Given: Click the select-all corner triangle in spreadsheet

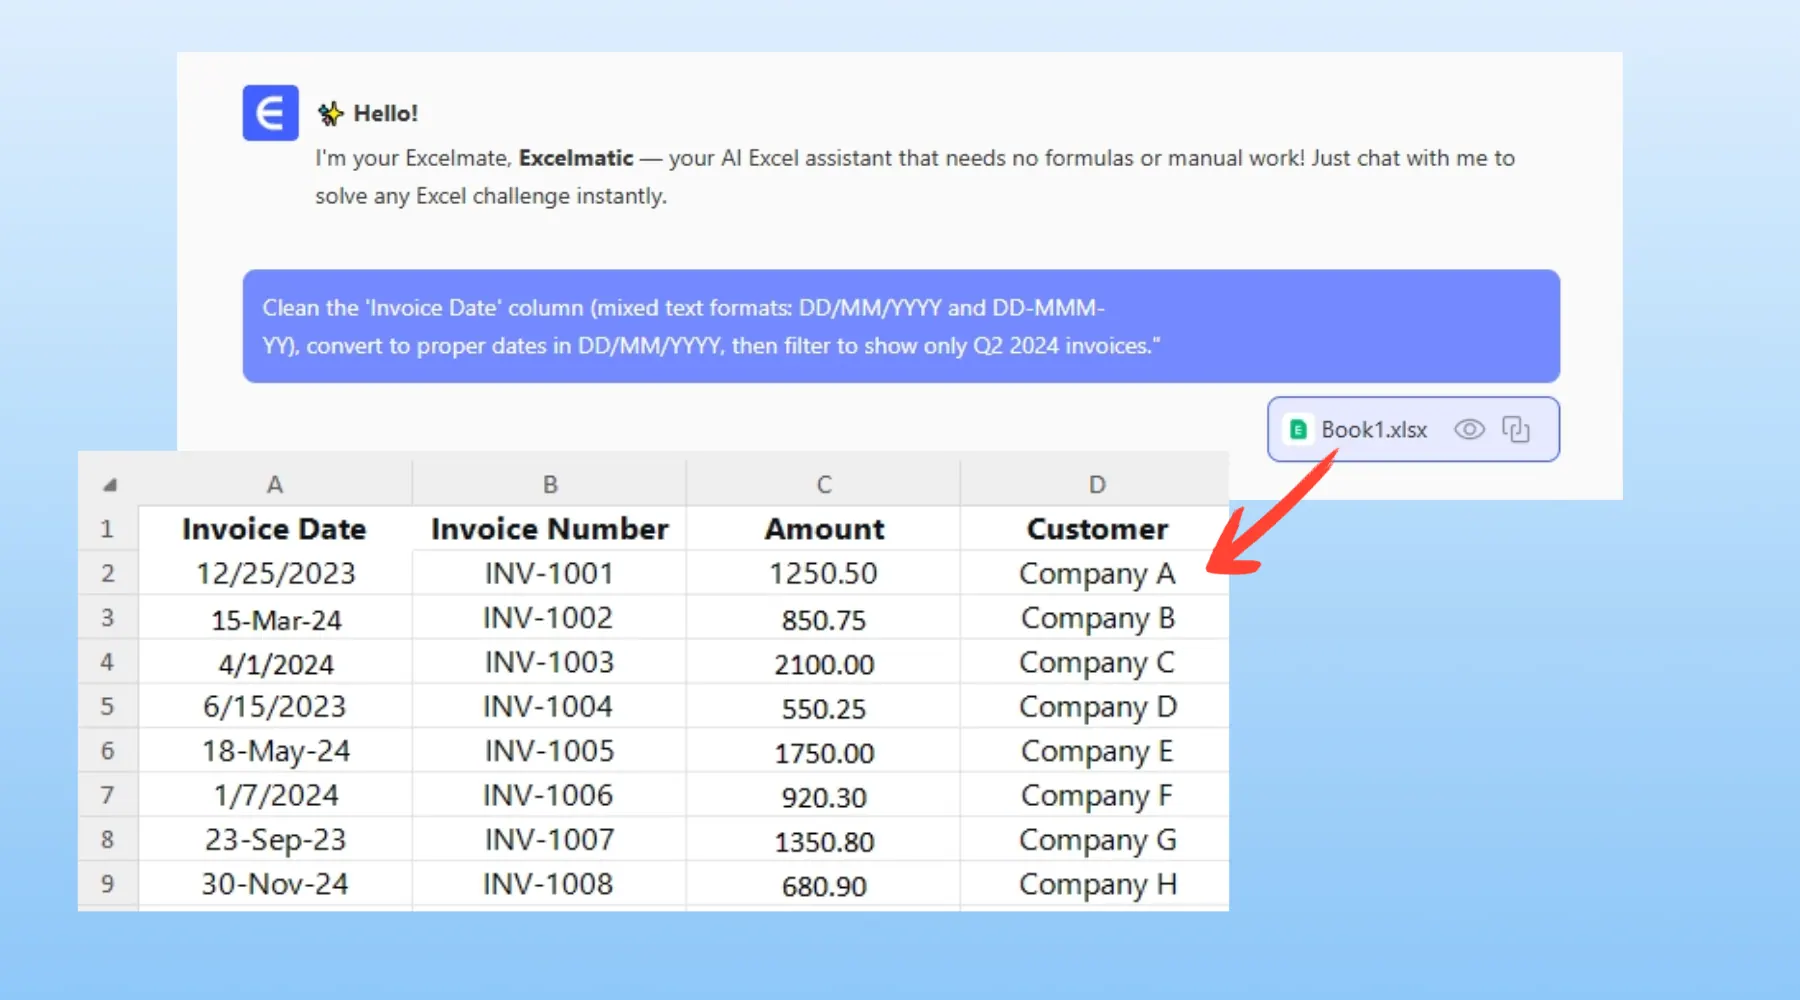Looking at the screenshot, I should click(x=109, y=485).
